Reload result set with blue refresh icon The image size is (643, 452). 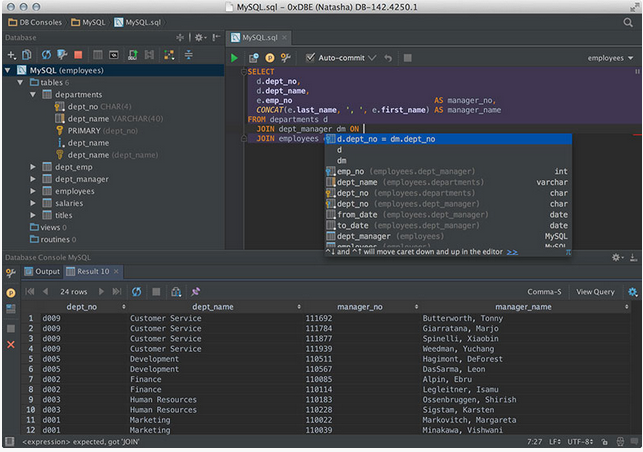[x=137, y=292]
